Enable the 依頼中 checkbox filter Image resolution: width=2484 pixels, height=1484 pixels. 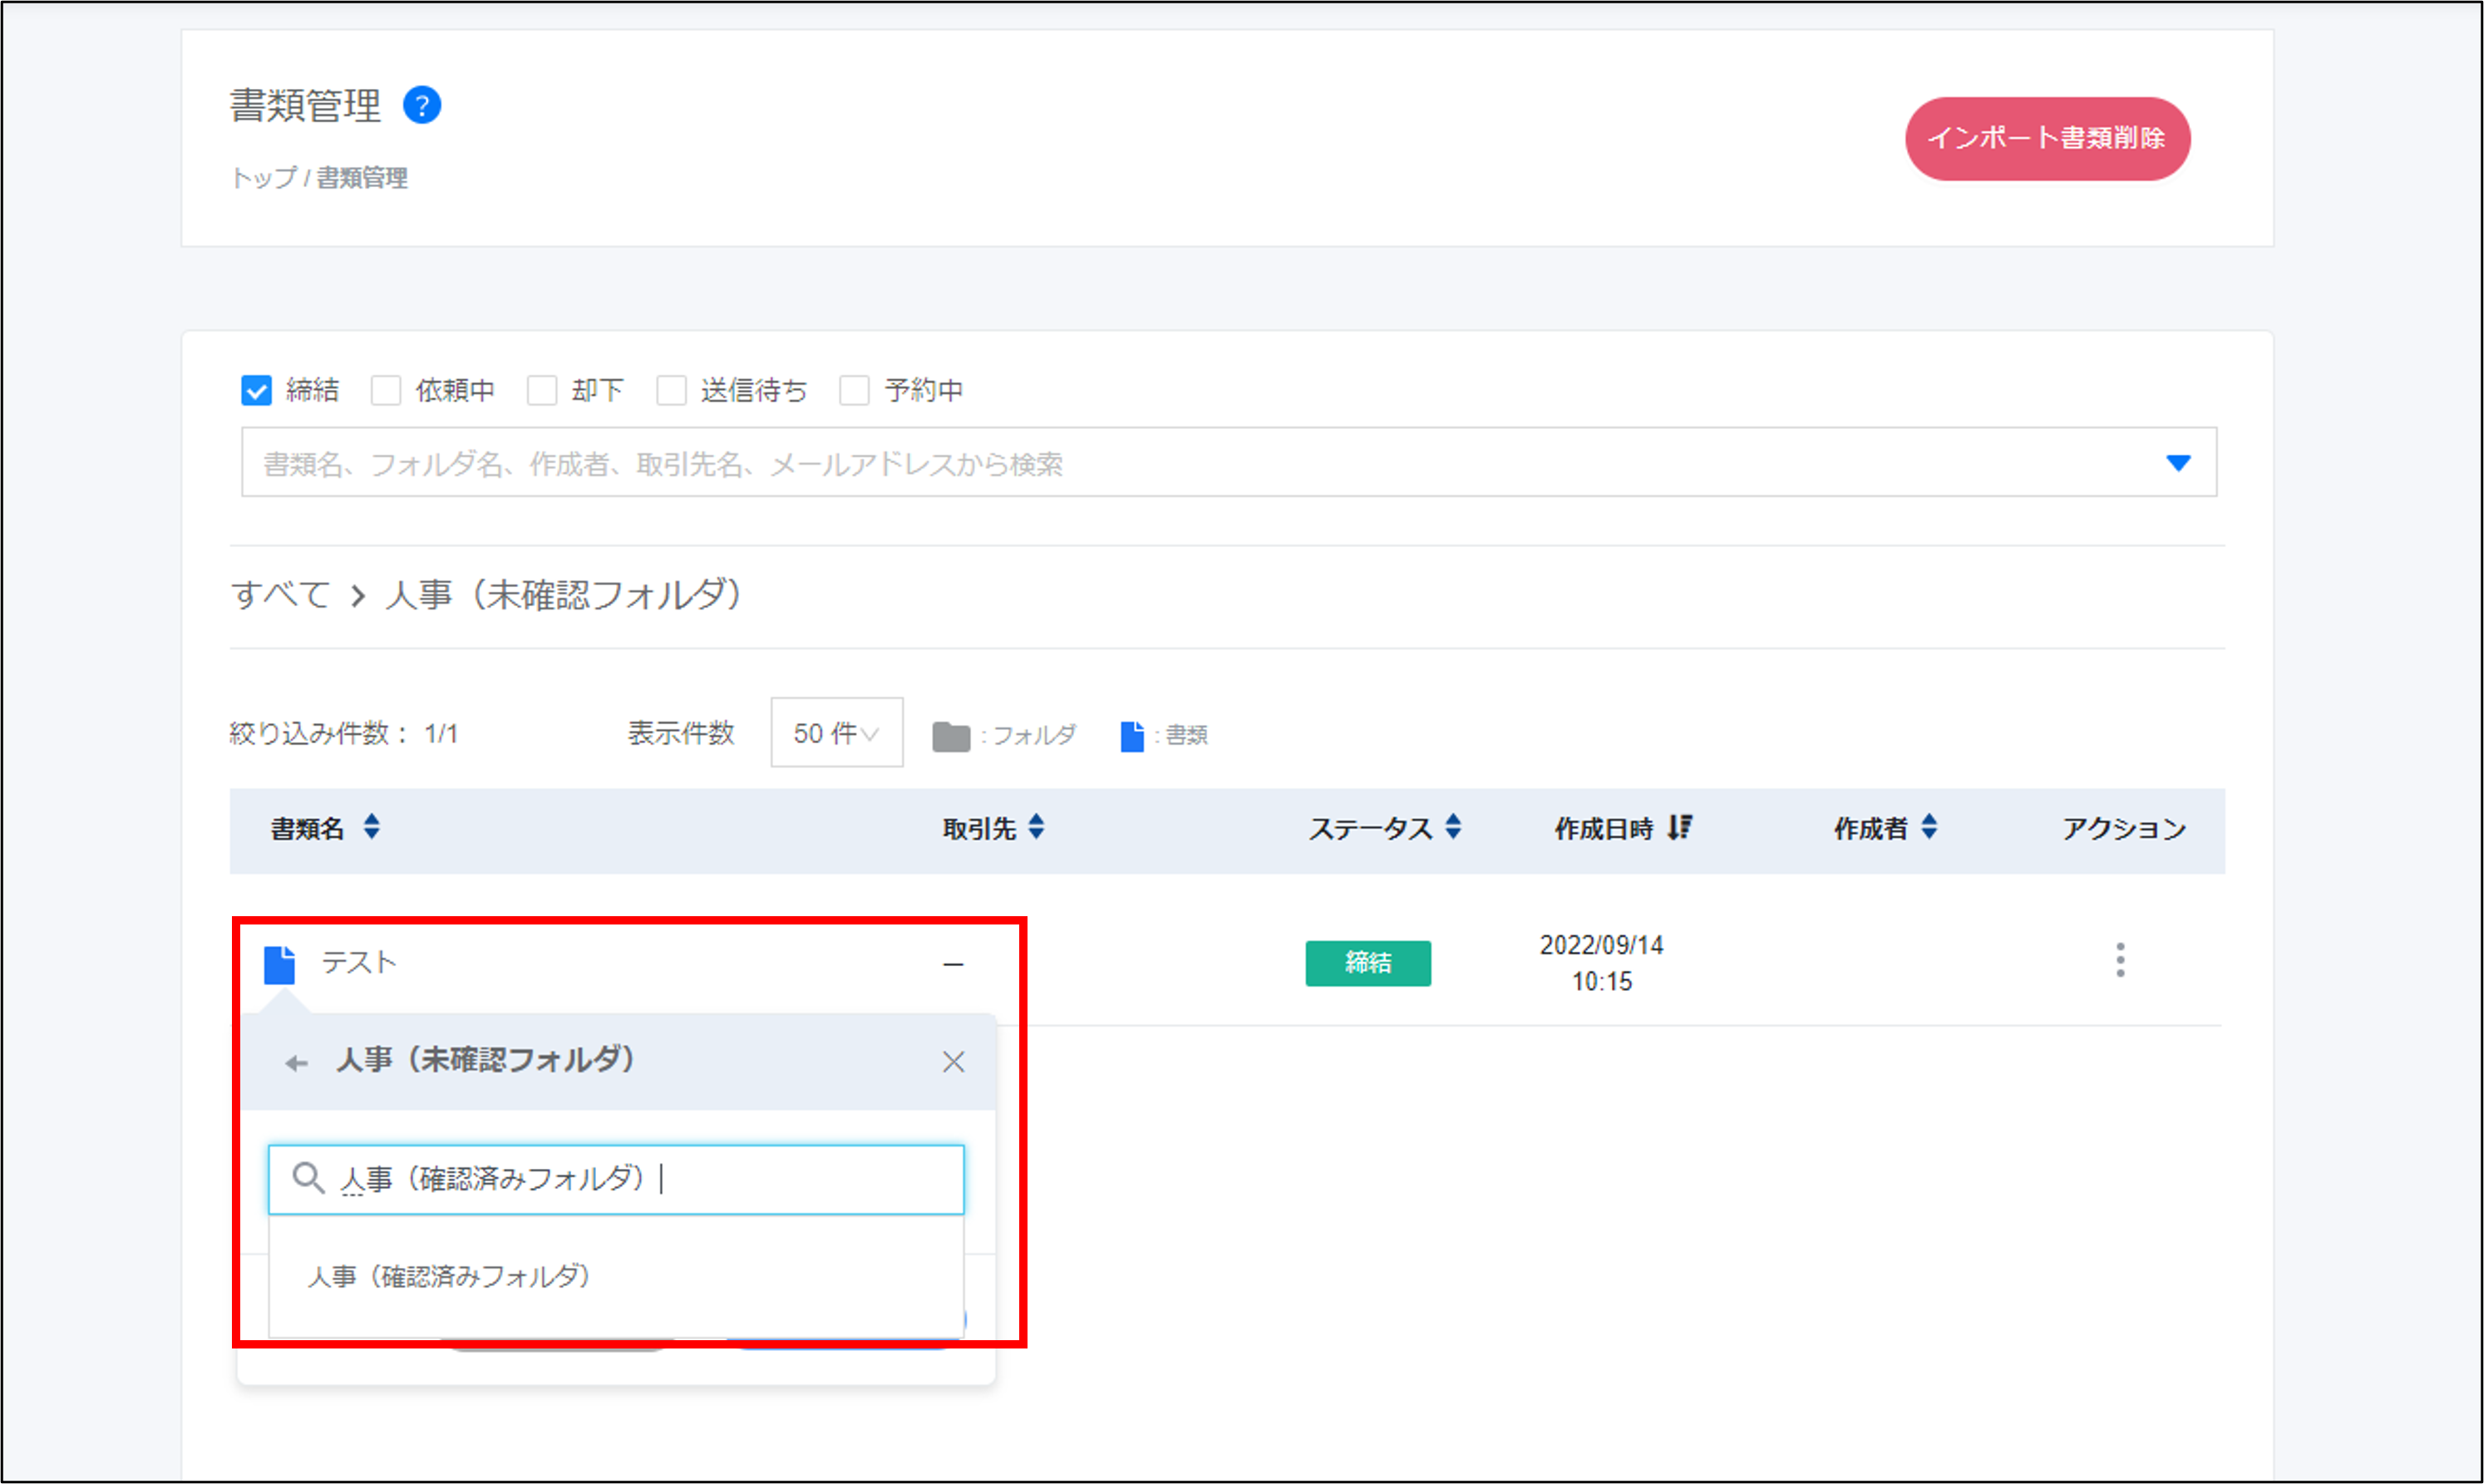click(386, 390)
